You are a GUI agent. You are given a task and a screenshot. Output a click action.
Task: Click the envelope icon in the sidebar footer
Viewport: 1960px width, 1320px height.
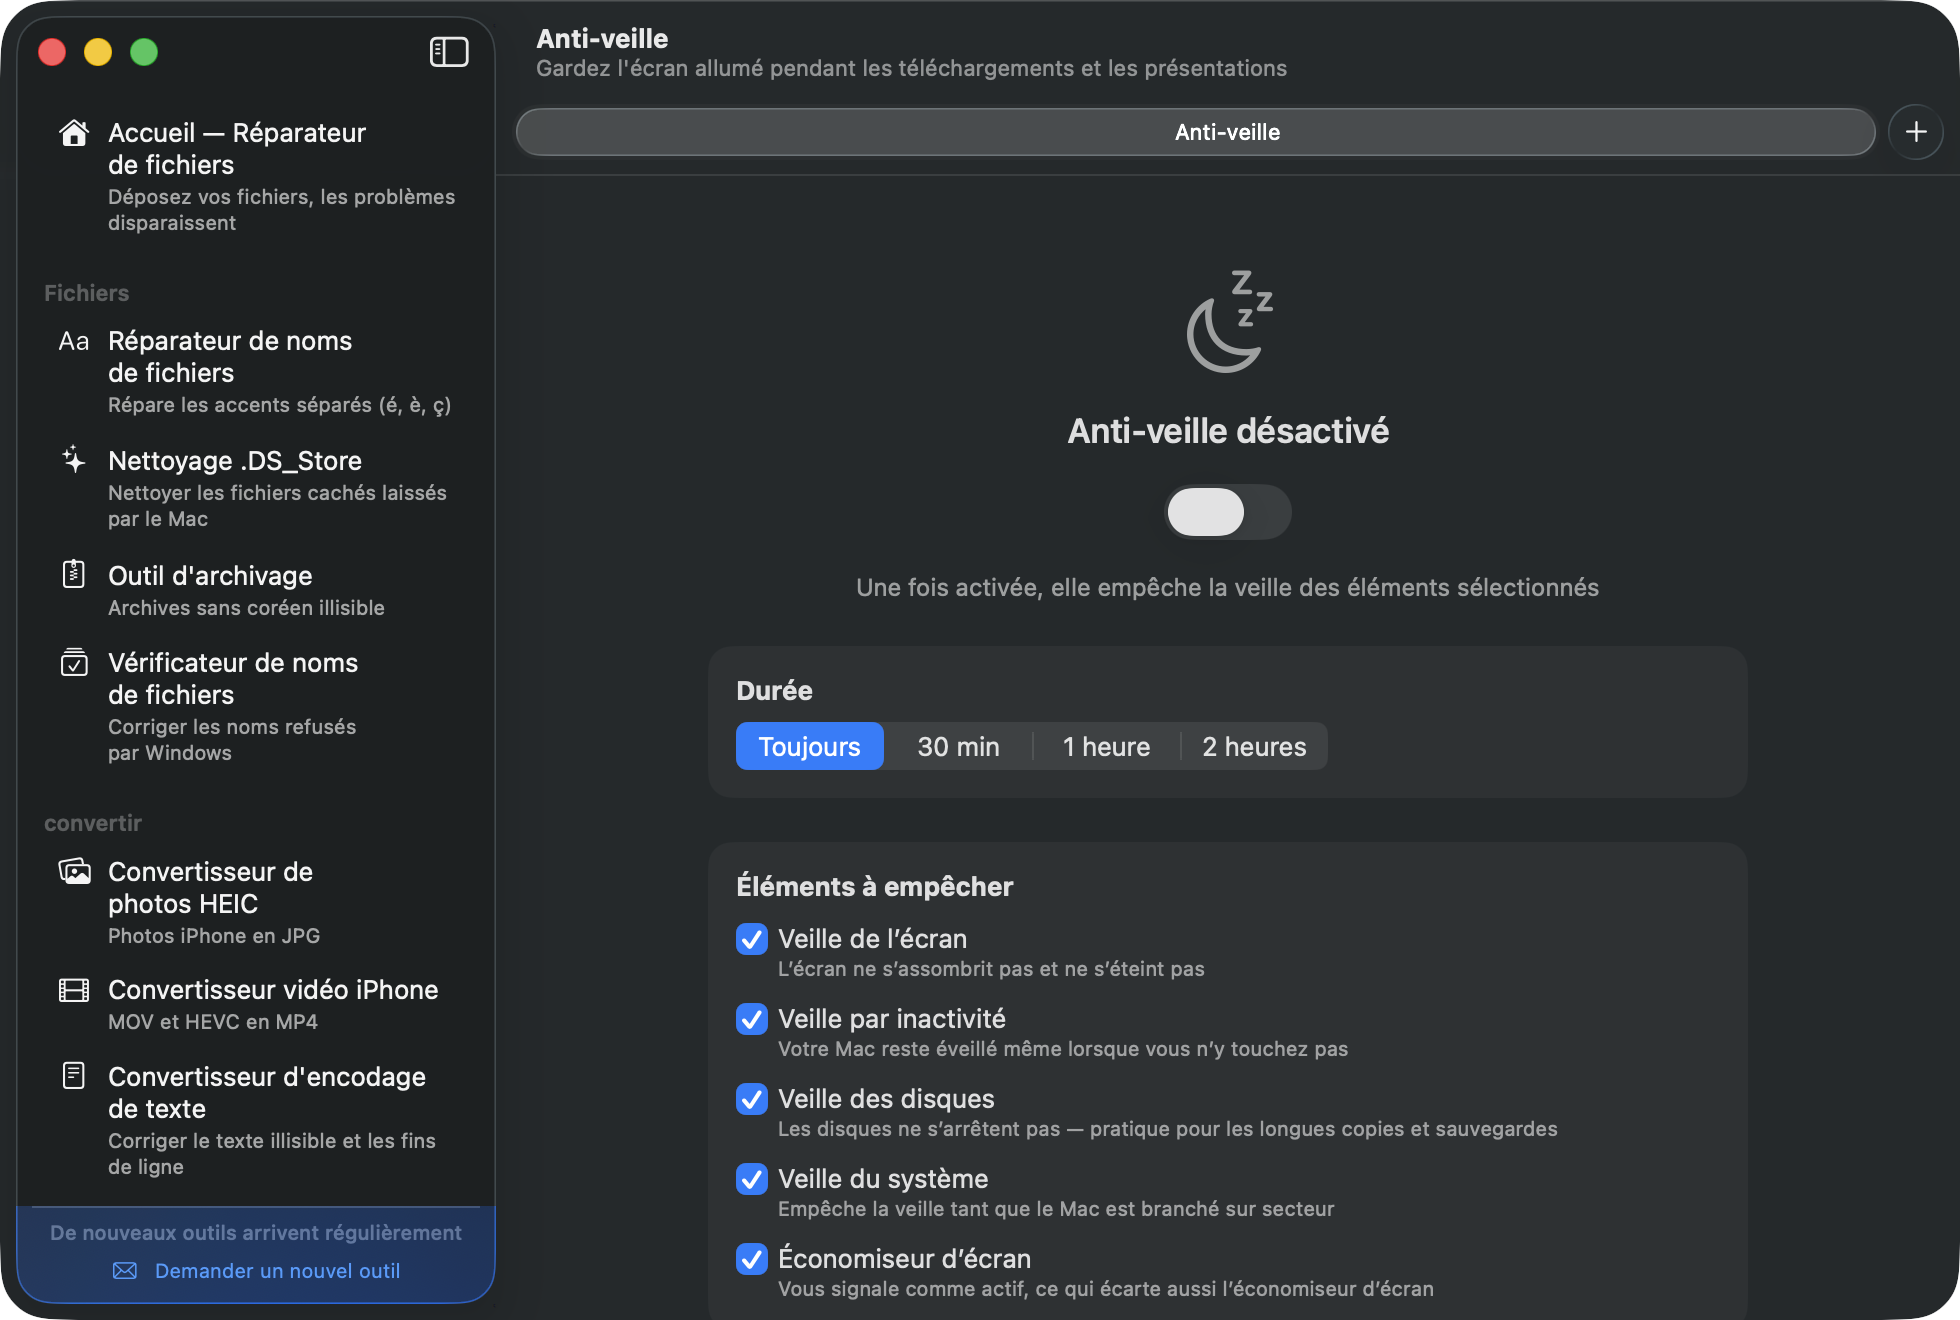click(x=125, y=1271)
